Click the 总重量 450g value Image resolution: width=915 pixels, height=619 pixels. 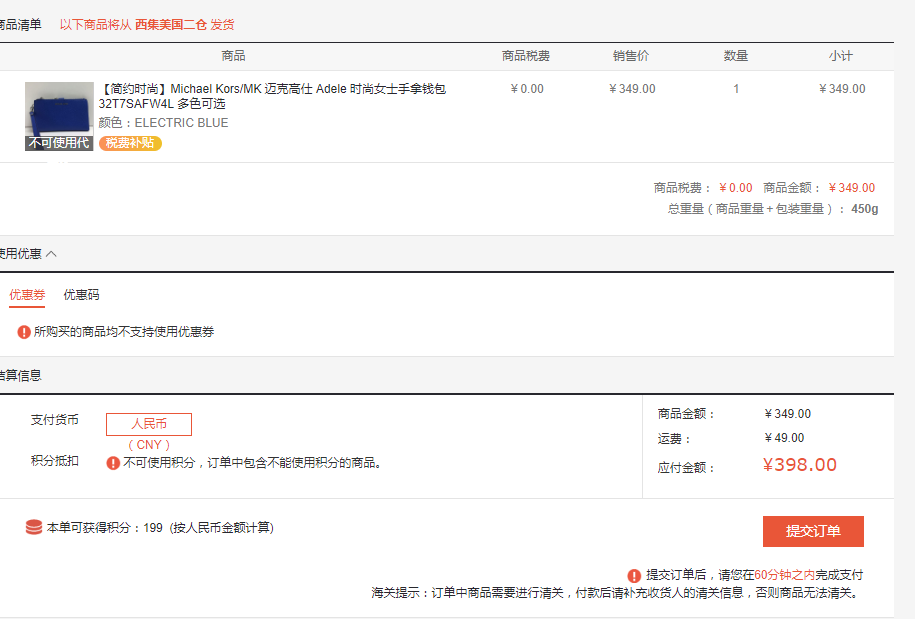[x=865, y=209]
